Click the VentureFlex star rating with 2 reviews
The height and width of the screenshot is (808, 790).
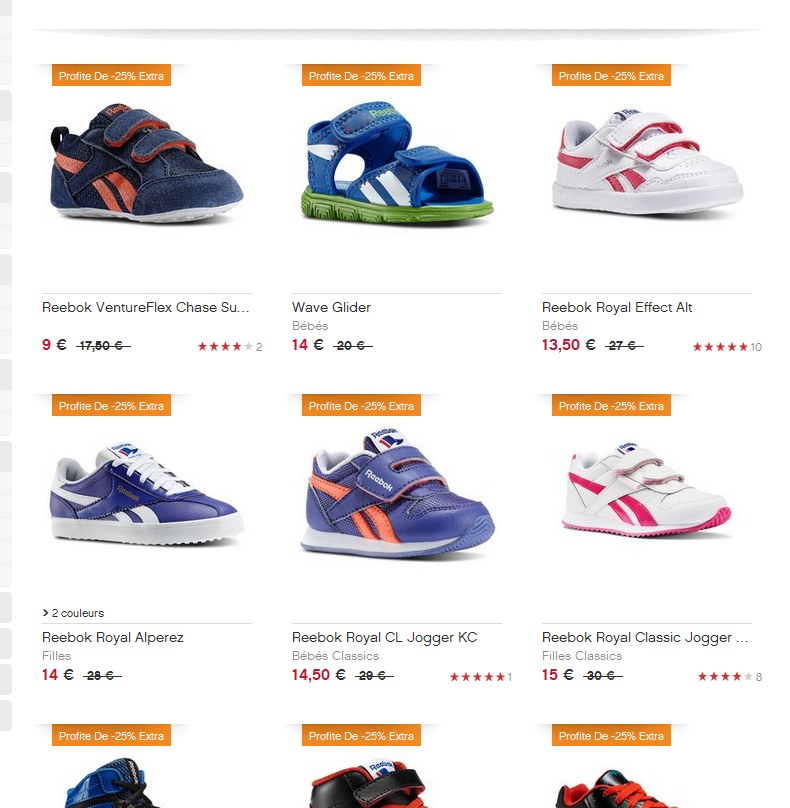click(230, 347)
